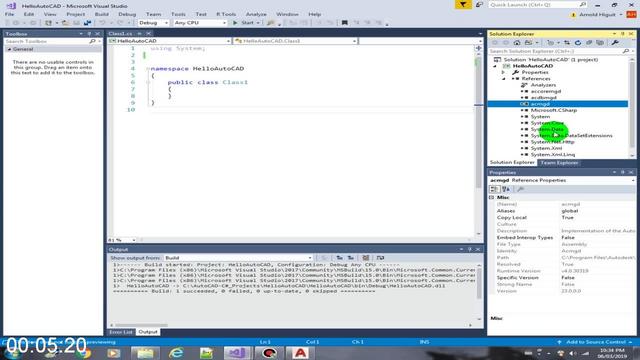Click the Embed Interop Types value False
This screenshot has height=360, width=640.
coord(568,238)
